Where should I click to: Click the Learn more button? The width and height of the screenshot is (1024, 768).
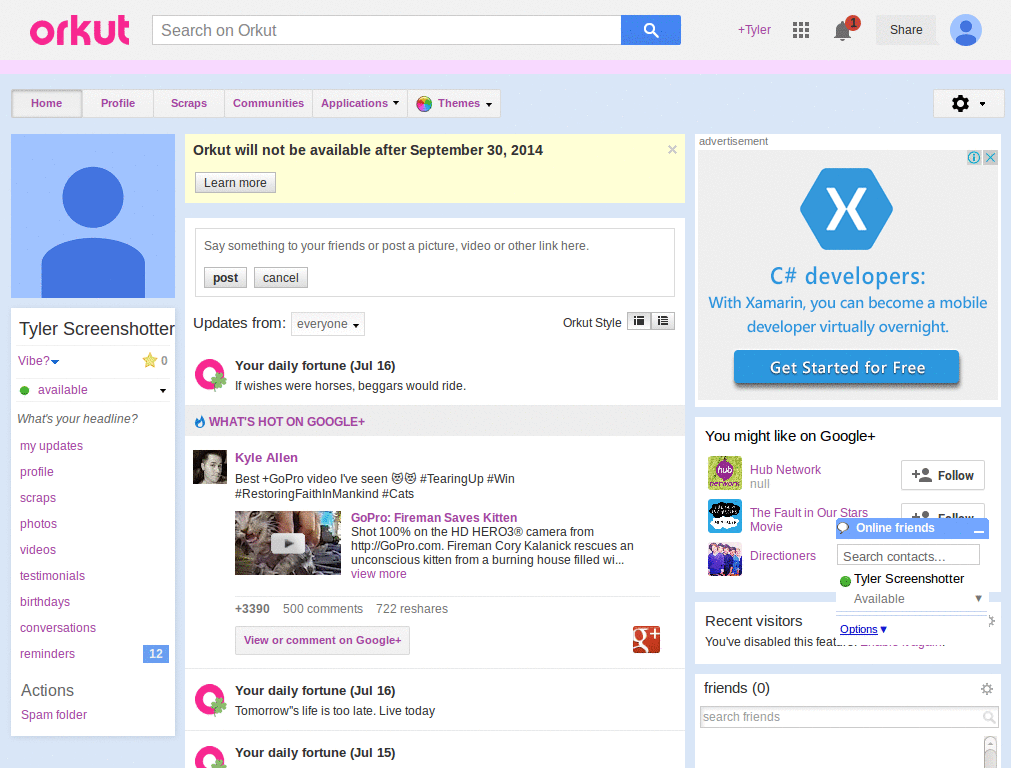pyautogui.click(x=235, y=183)
